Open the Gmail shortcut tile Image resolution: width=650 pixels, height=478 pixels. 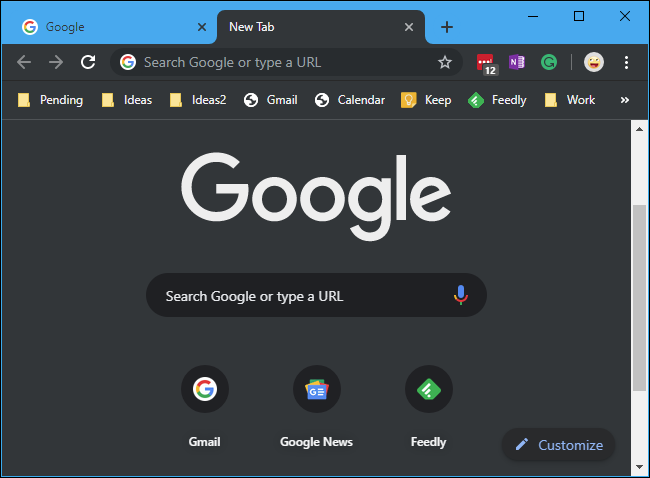coord(205,407)
